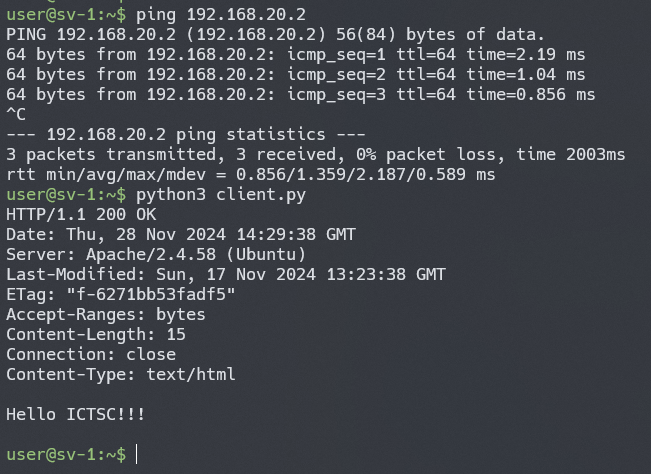This screenshot has height=474, width=651.
Task: Click the cursor at the last shell prompt
Action: tap(137, 454)
